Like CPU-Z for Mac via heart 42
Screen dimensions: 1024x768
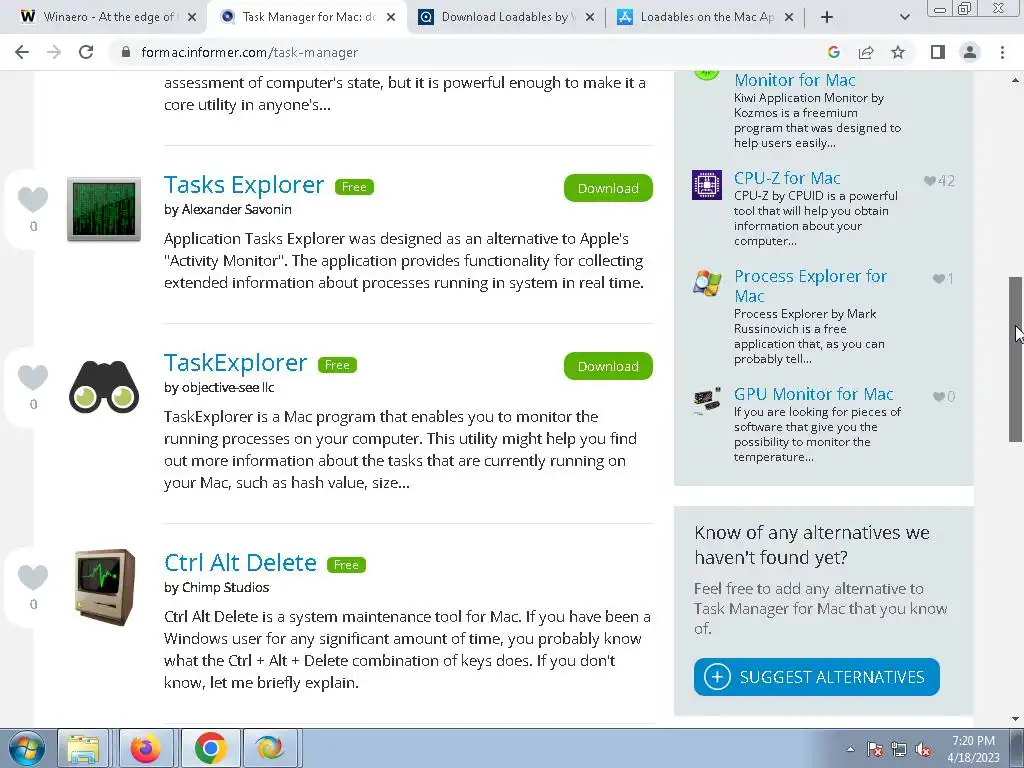(x=939, y=181)
